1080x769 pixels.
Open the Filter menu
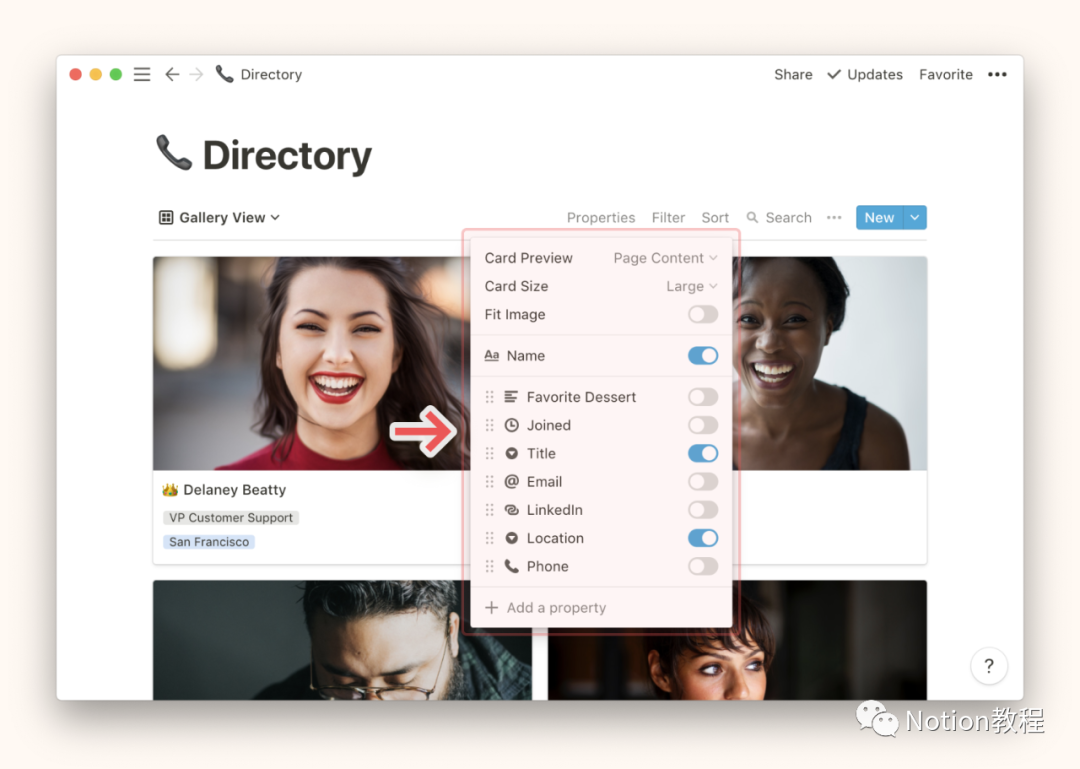point(668,218)
